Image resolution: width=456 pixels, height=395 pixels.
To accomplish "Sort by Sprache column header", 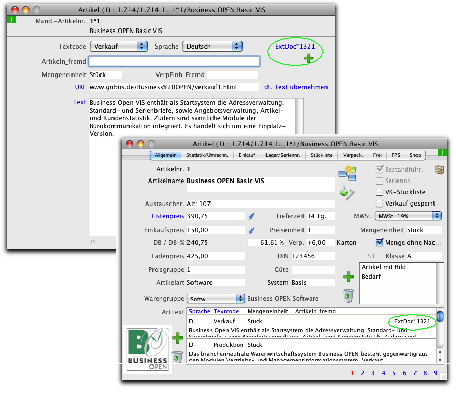I will point(199,311).
